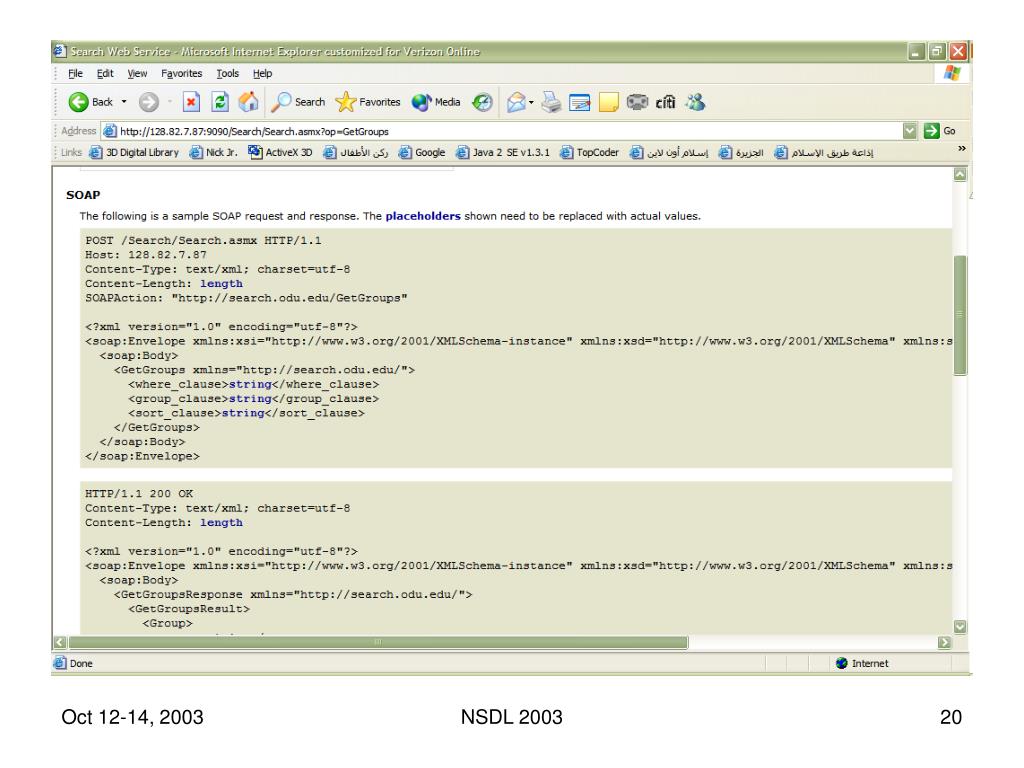
Task: Click the horizontal scrollbar right arrow
Action: pos(944,643)
